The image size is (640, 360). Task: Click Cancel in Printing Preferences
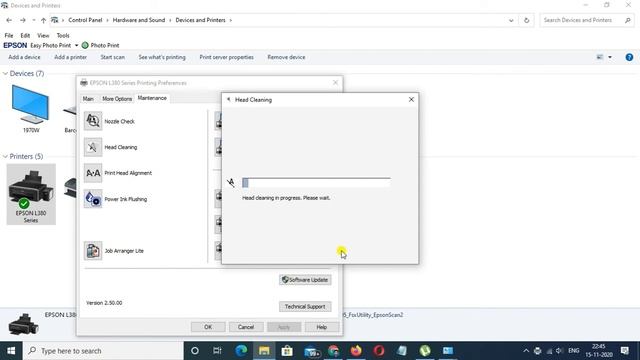click(246, 327)
